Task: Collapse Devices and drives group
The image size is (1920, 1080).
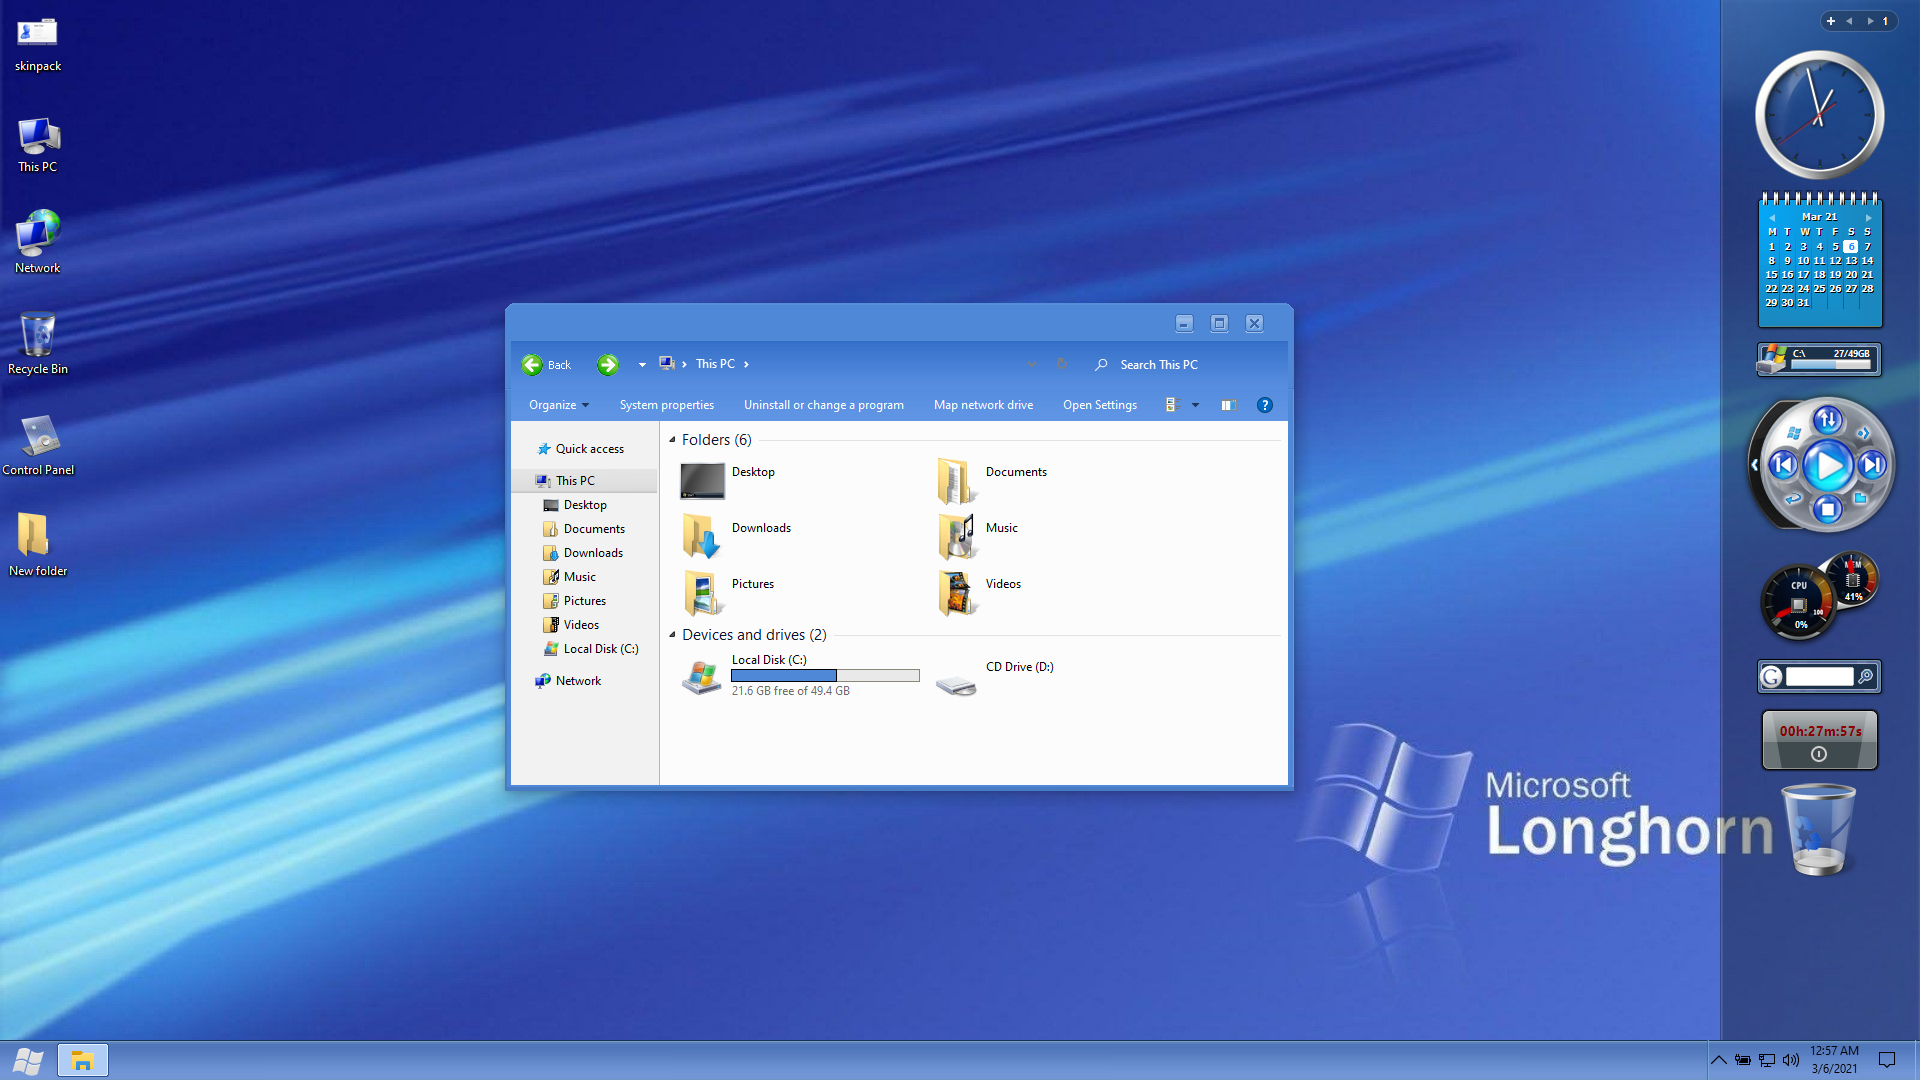Action: coord(672,635)
